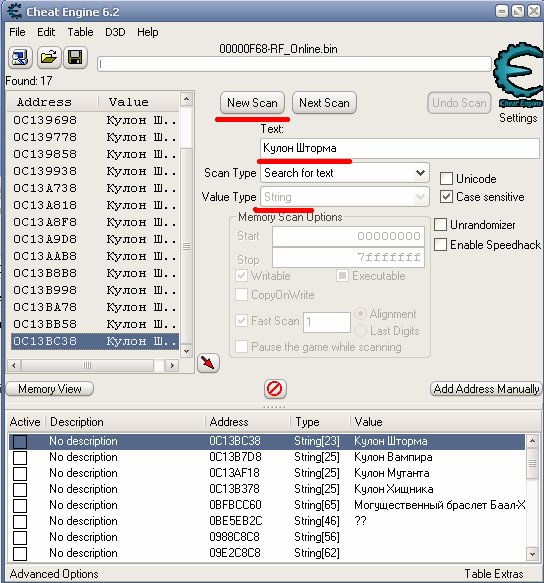Toggle the Case sensitive checkbox

[446, 197]
